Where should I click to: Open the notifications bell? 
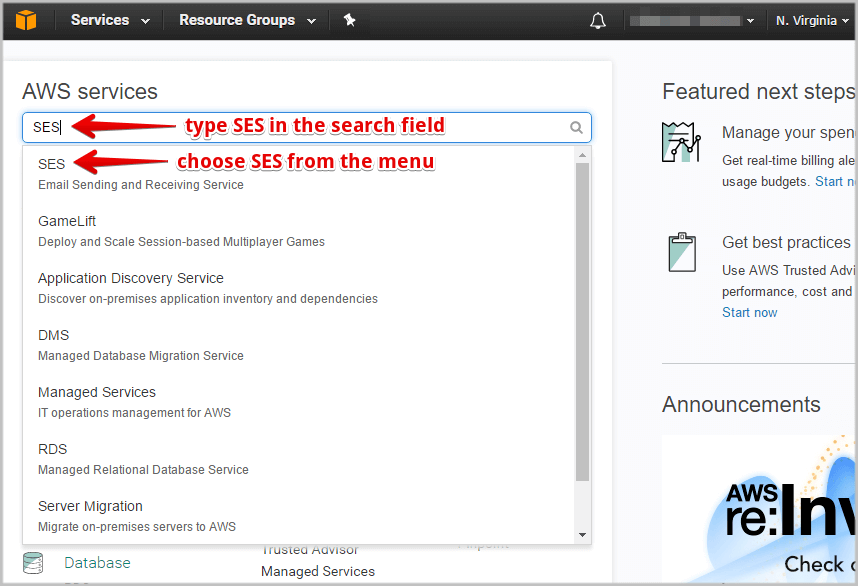597,20
